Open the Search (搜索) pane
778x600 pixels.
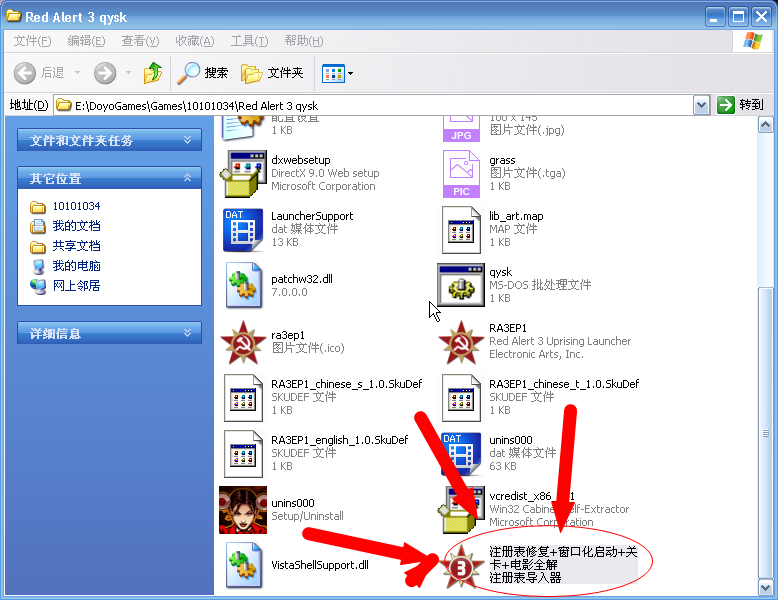(x=203, y=73)
